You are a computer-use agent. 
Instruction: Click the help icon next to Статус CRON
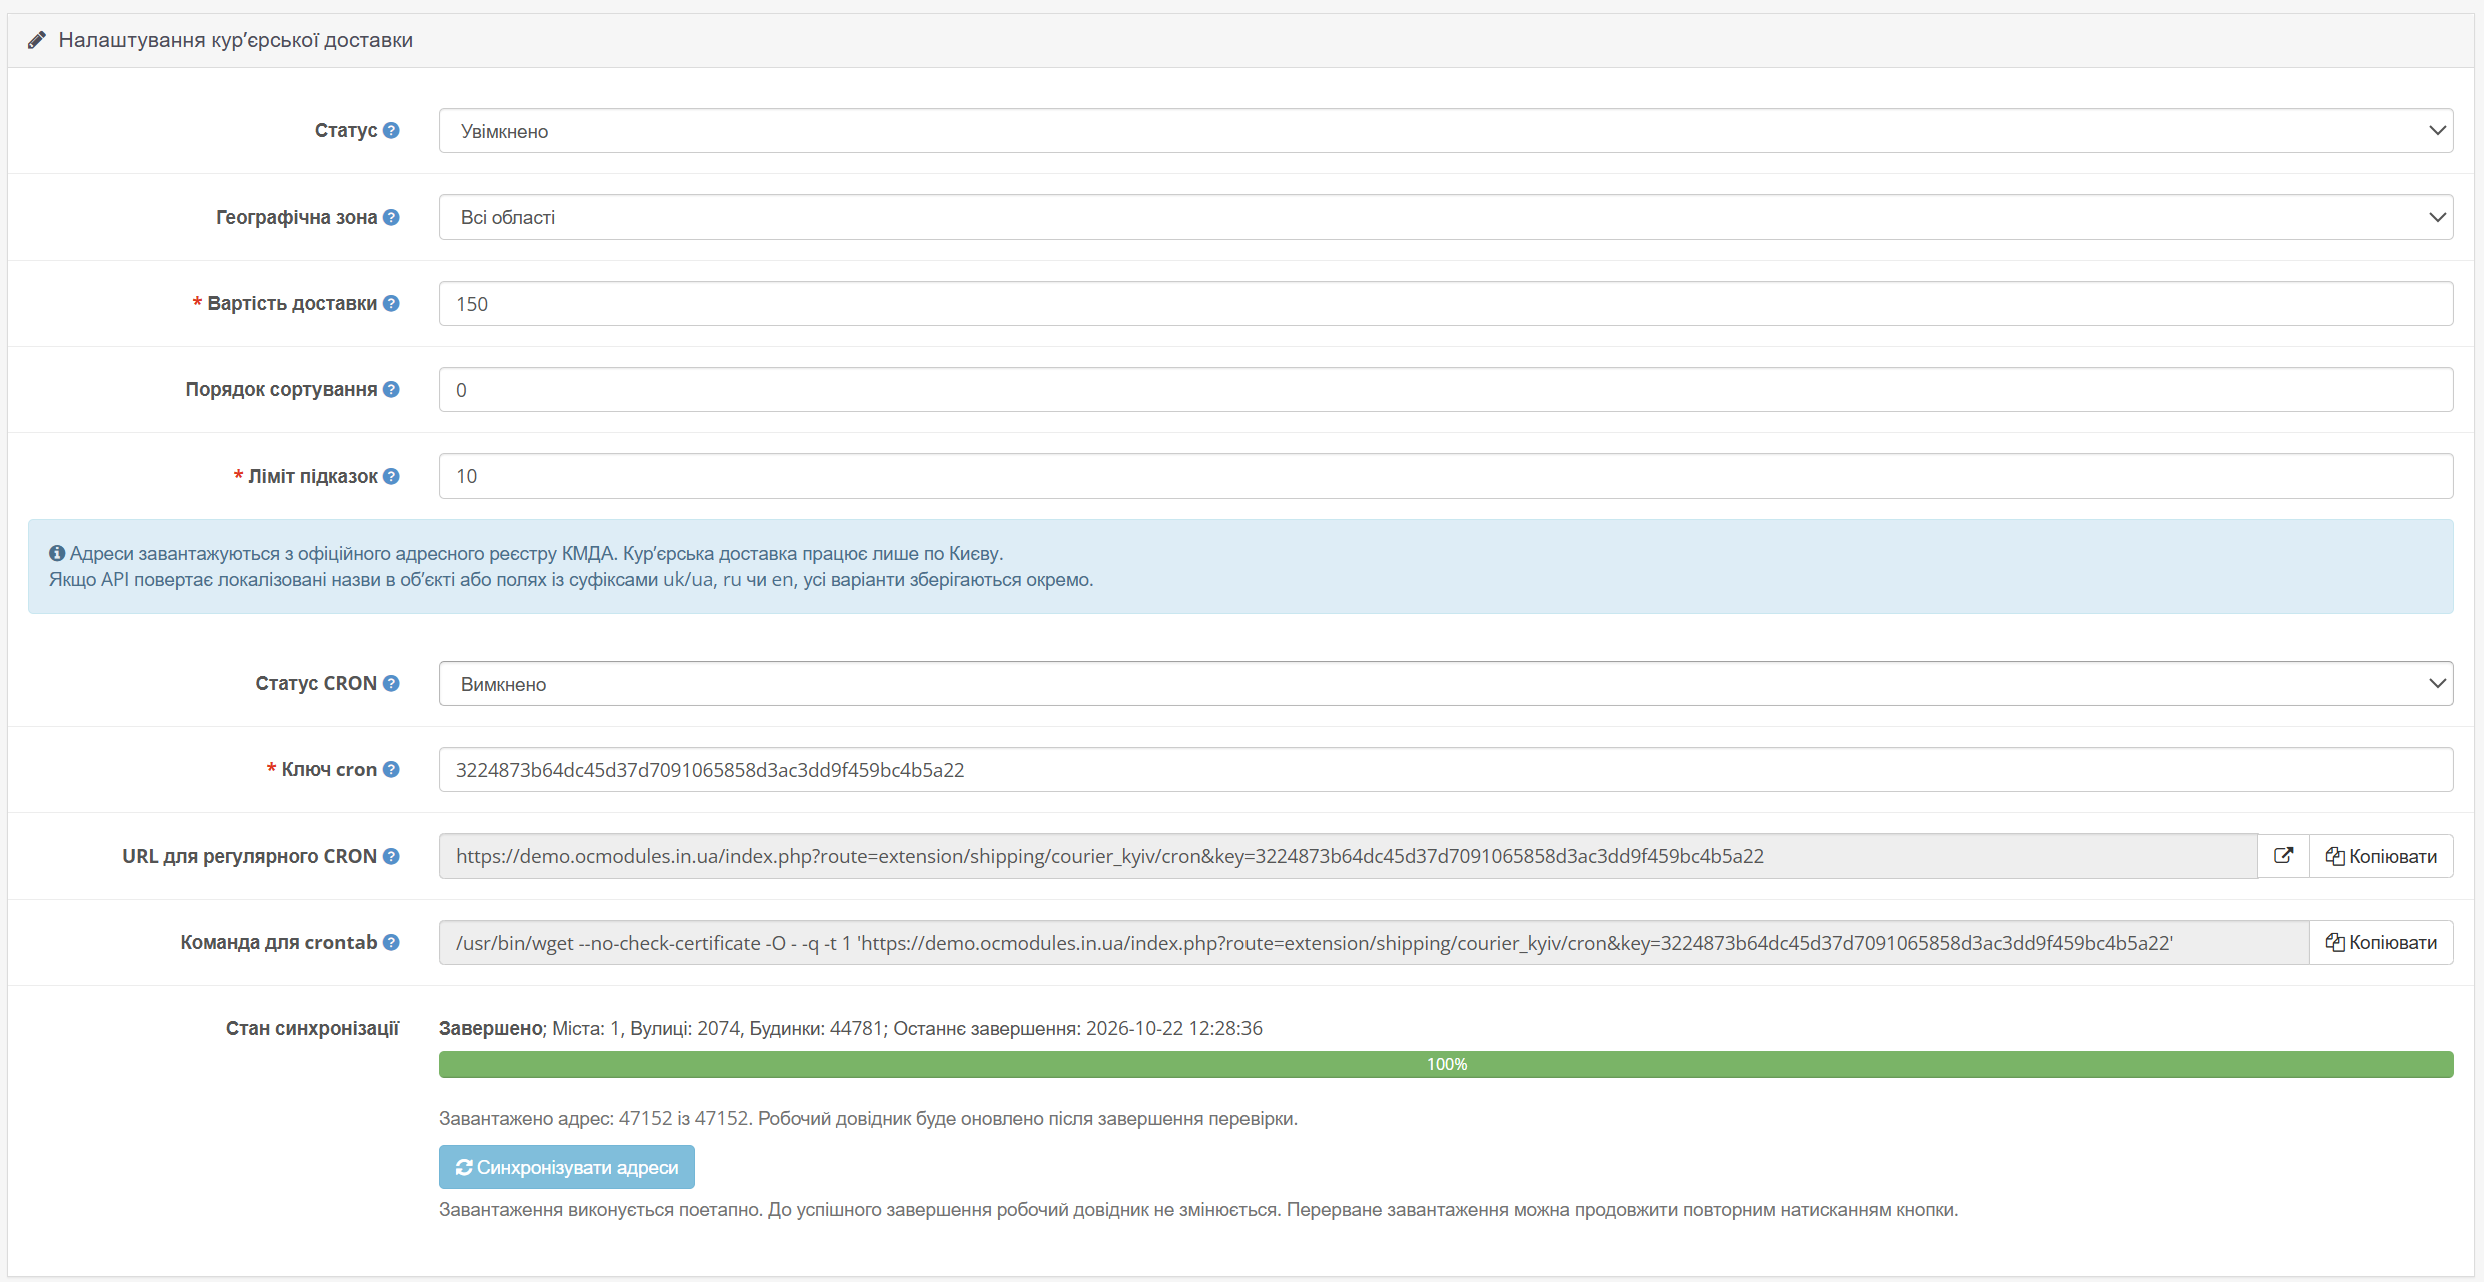[x=391, y=683]
